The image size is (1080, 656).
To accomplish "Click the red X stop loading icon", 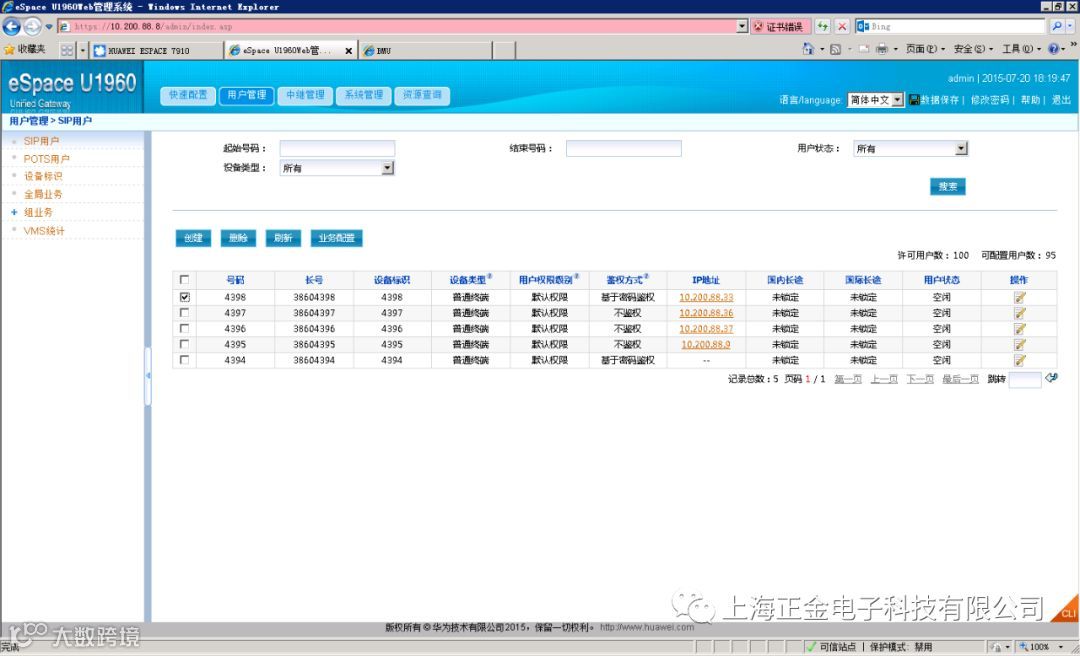I will coord(842,27).
